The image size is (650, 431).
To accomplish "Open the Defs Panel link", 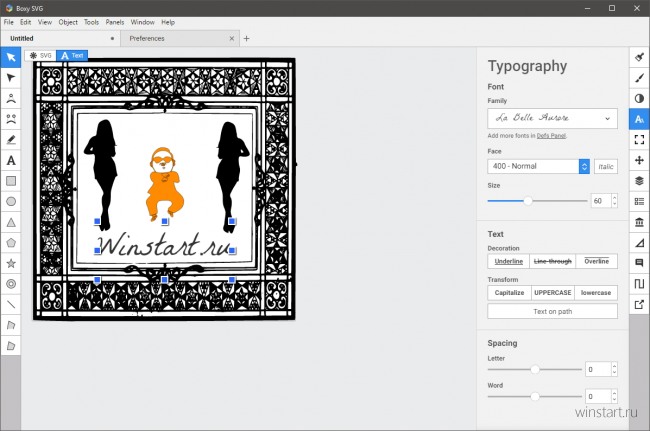I will pyautogui.click(x=551, y=136).
